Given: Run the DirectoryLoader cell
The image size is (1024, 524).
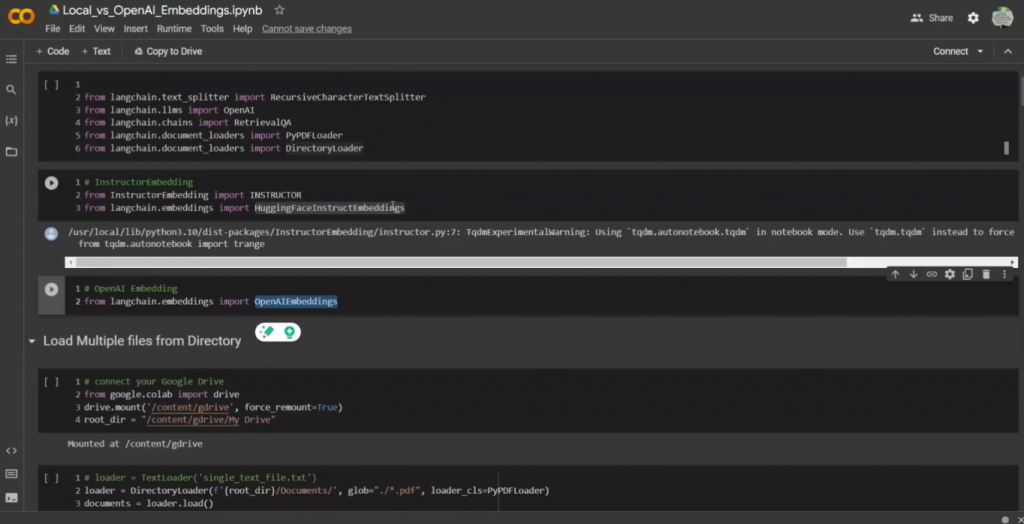Looking at the screenshot, I should point(51,478).
